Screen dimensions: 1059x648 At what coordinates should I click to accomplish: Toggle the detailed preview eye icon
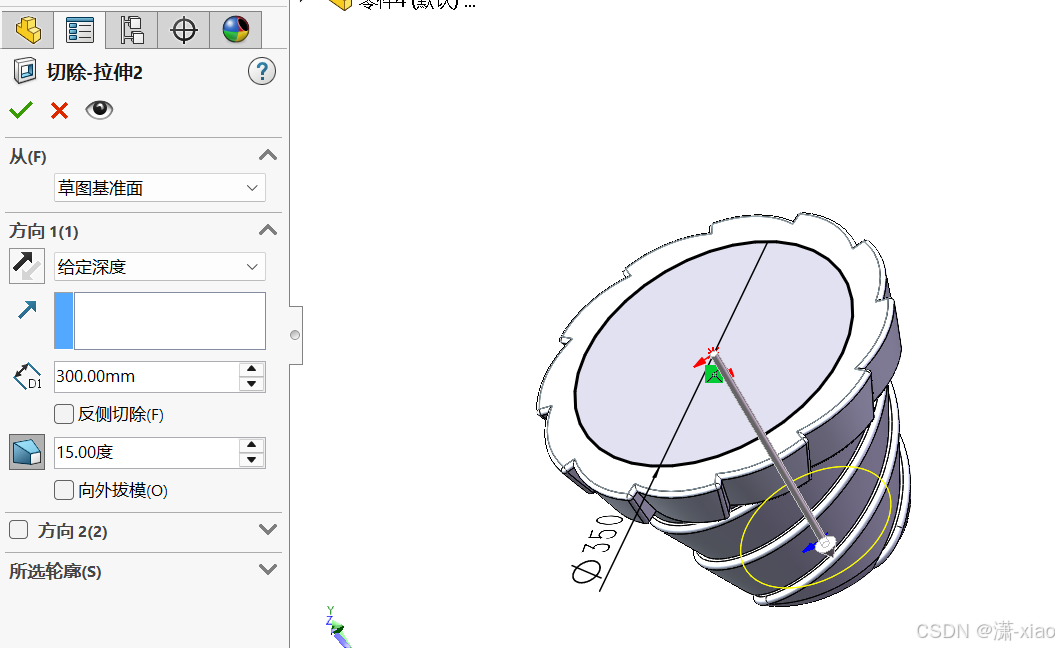point(99,109)
